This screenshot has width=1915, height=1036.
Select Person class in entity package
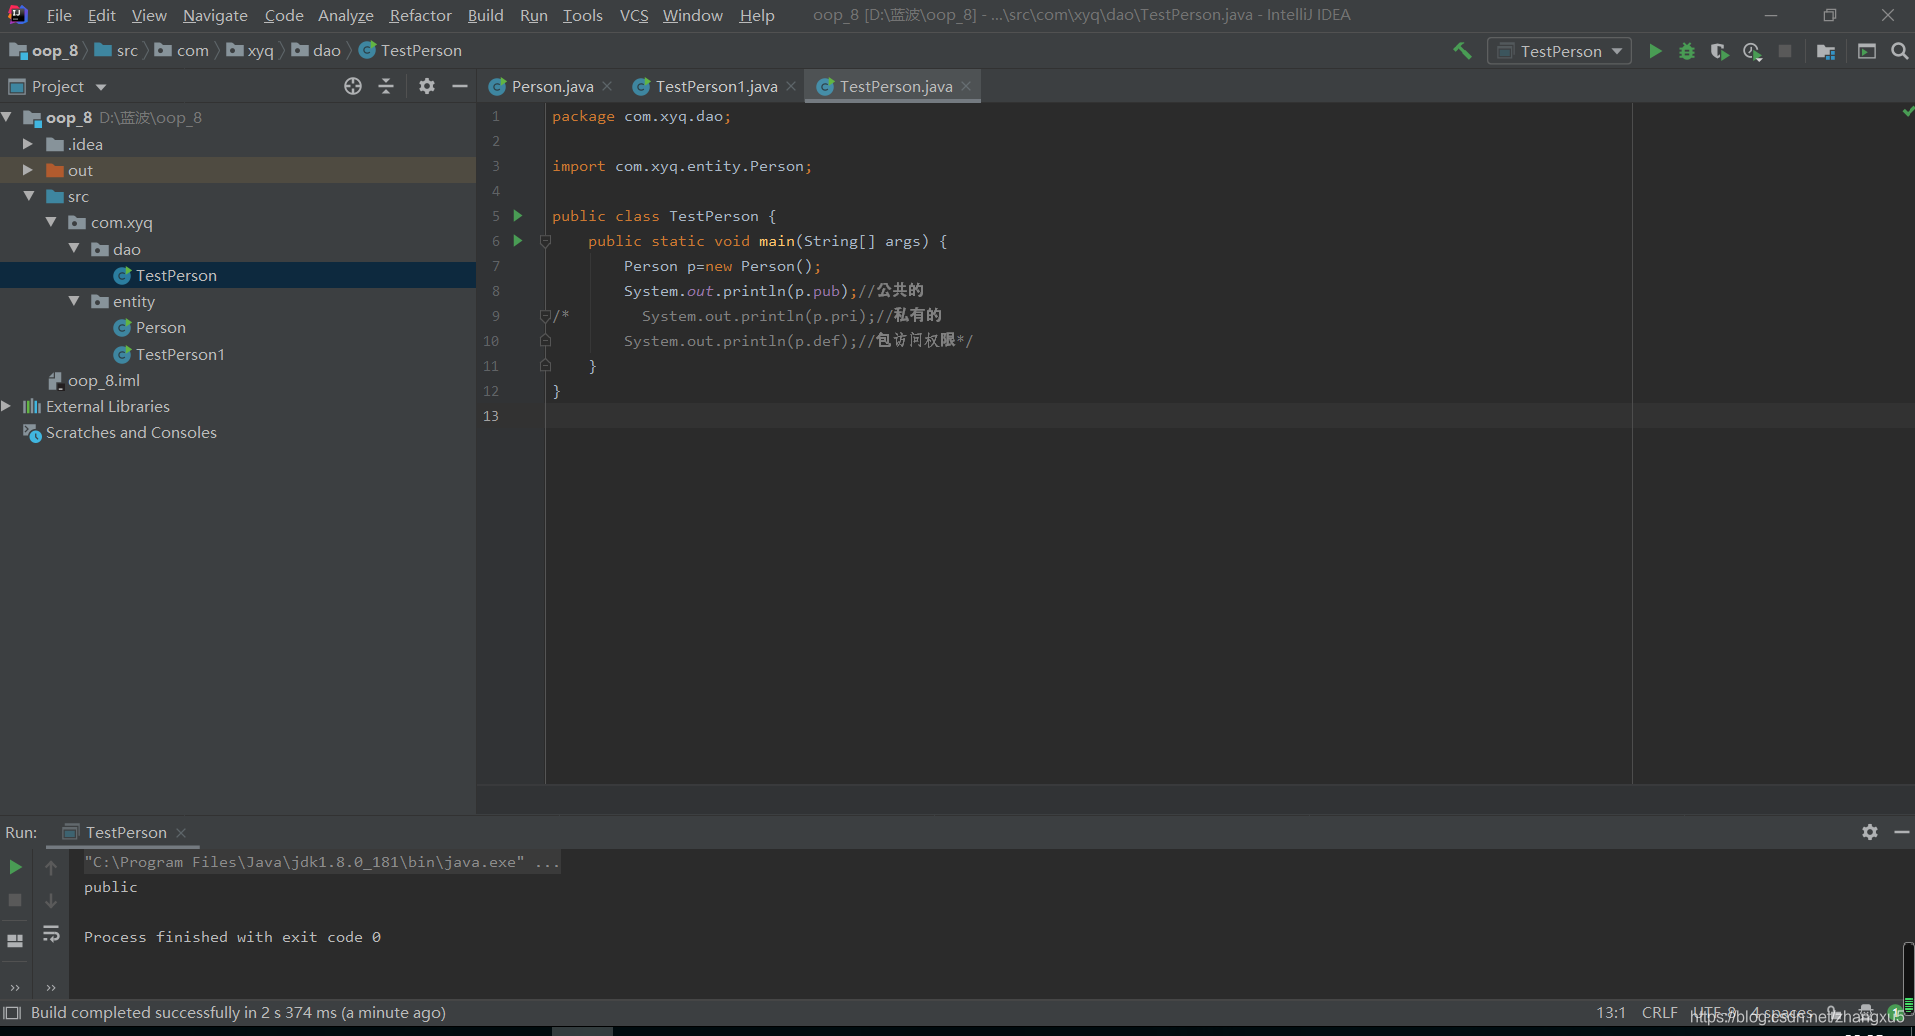[160, 327]
